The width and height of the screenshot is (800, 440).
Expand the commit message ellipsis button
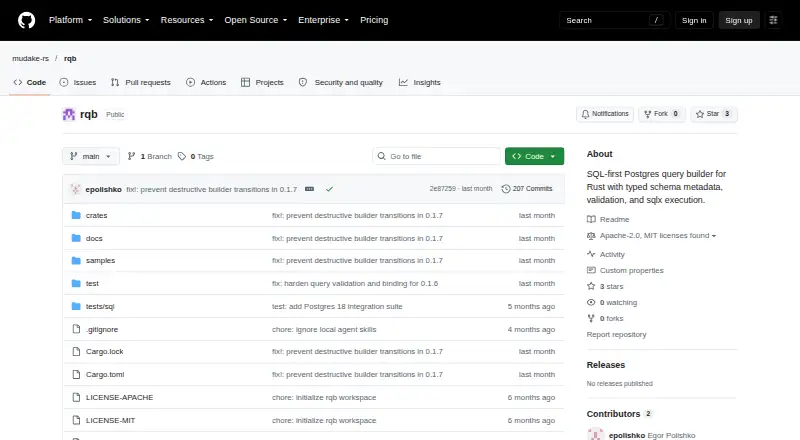310,189
